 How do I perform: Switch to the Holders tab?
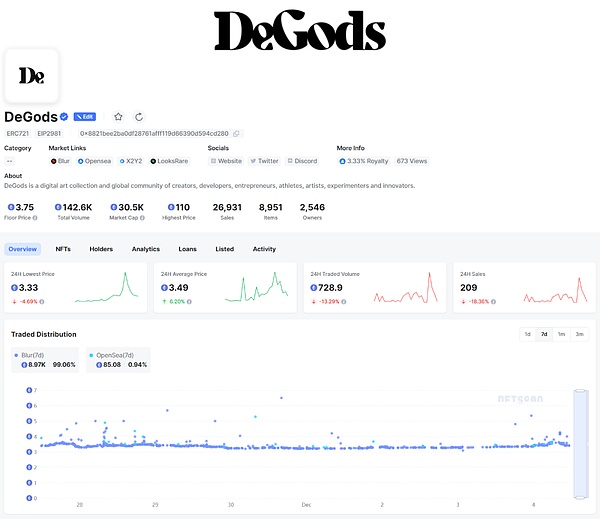click(x=101, y=249)
